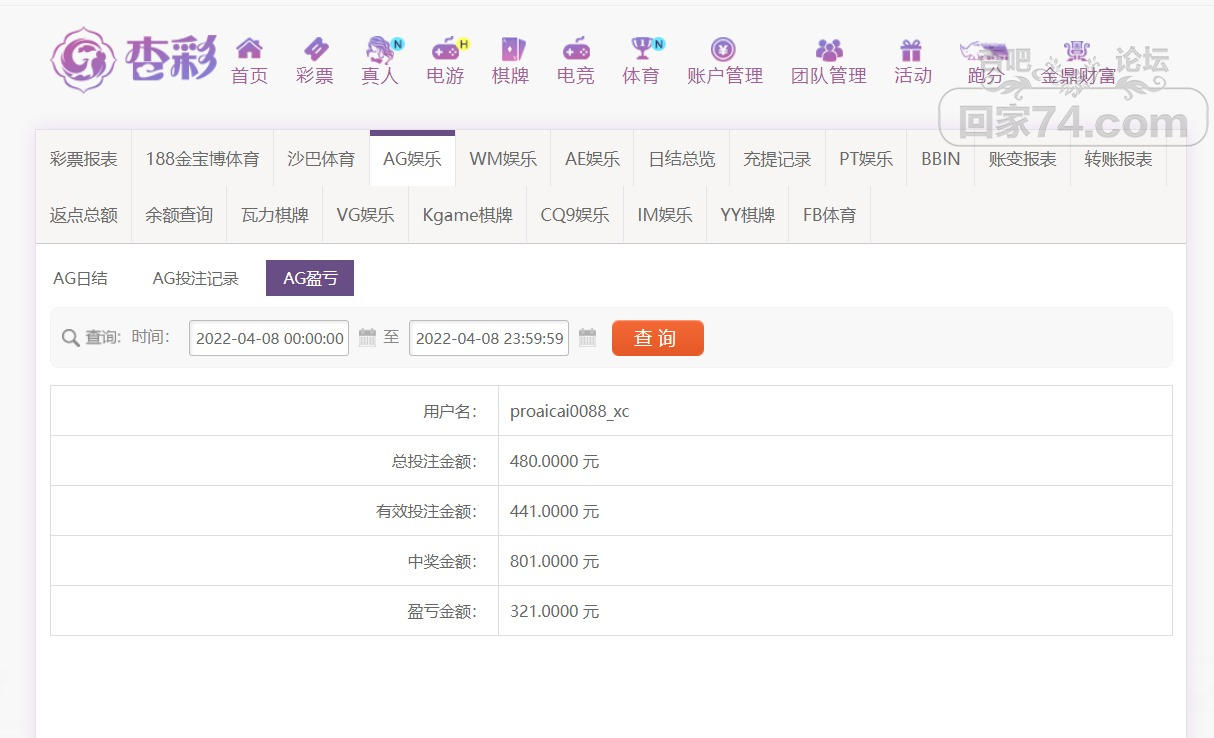The width and height of the screenshot is (1214, 738).
Task: Click the end time input field
Action: tap(489, 338)
